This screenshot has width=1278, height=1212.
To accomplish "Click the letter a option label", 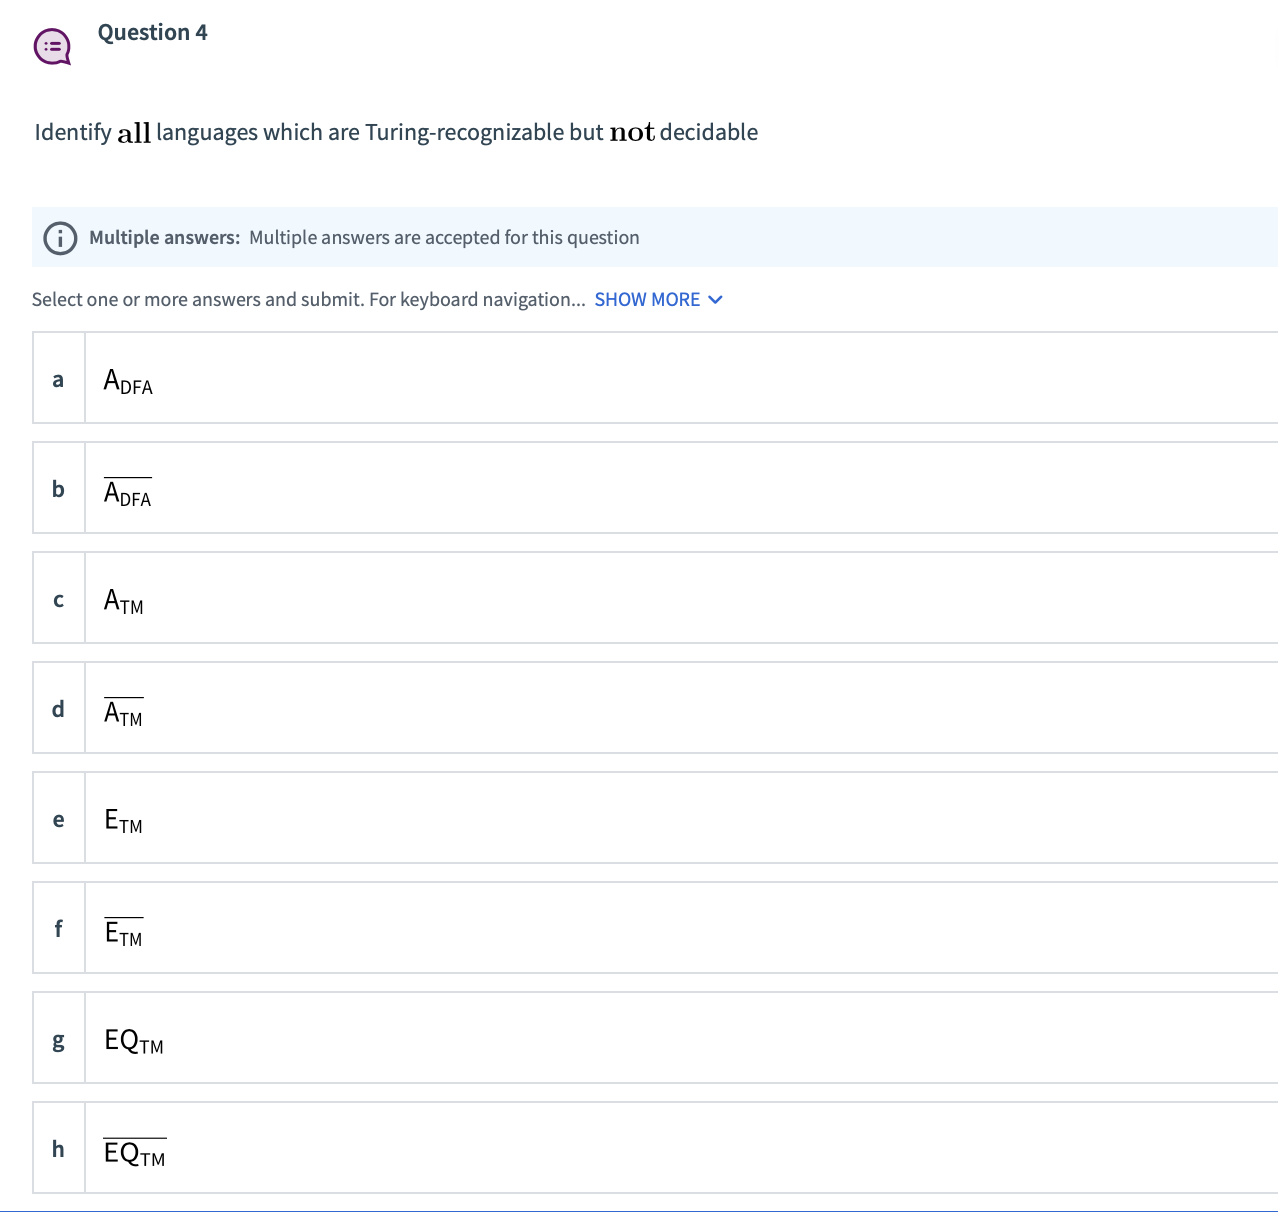I will pyautogui.click(x=58, y=379).
